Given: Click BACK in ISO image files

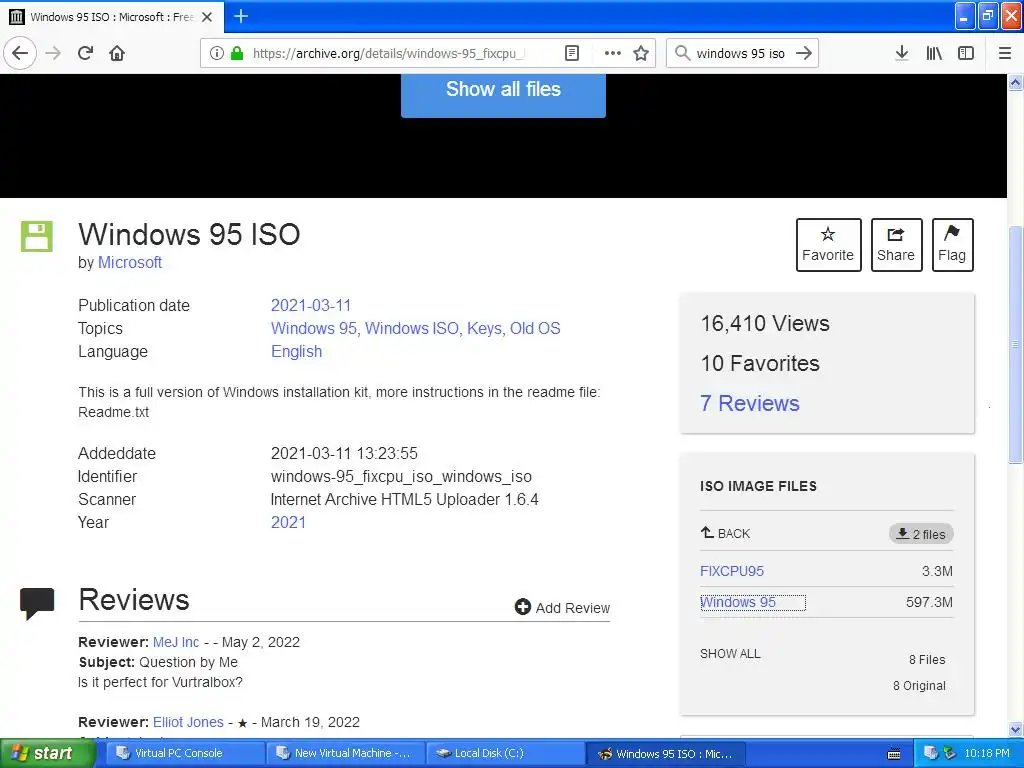Looking at the screenshot, I should click(x=725, y=534).
